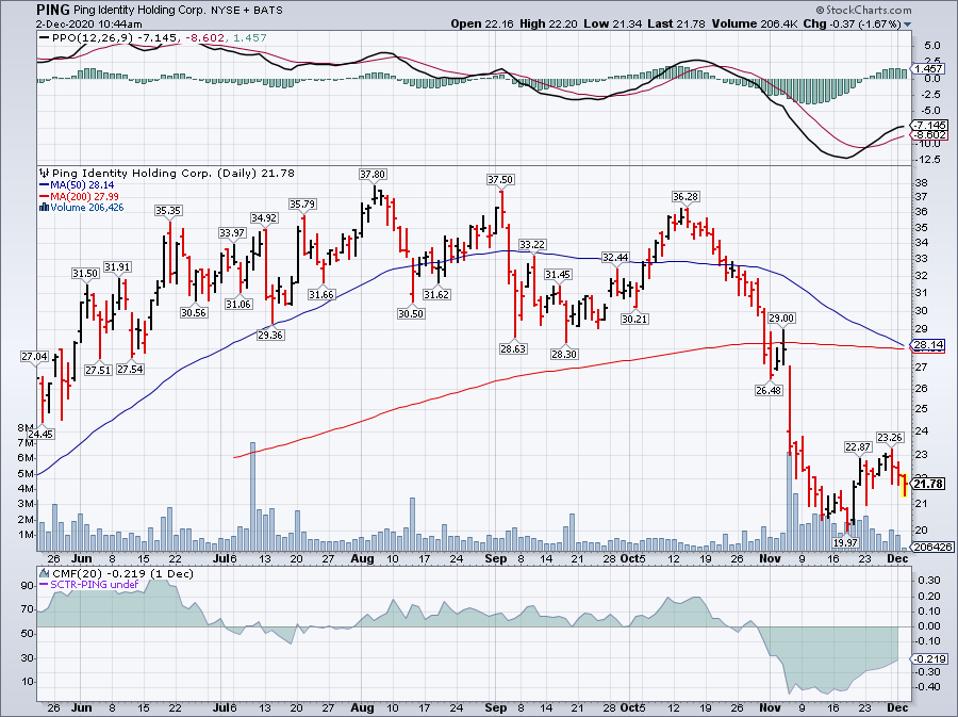The image size is (958, 717).
Task: Click the 206426 volume tag on the right axis
Action: [931, 547]
